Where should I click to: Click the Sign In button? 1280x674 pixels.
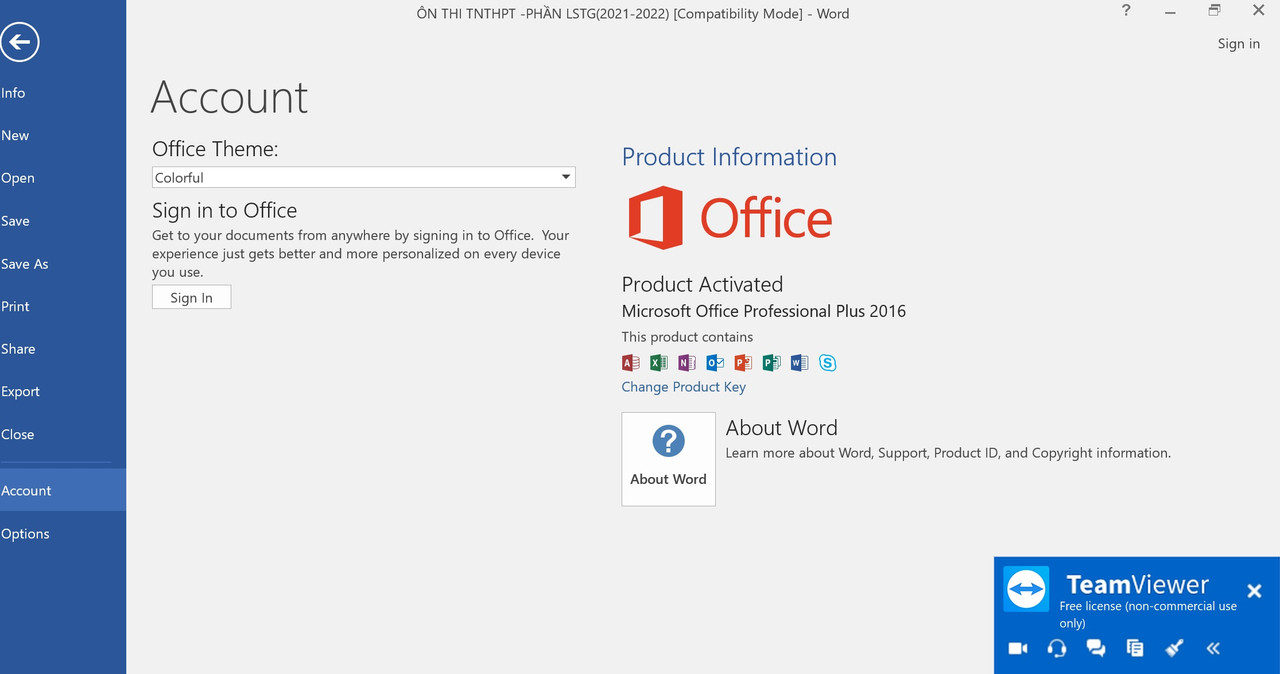click(191, 297)
